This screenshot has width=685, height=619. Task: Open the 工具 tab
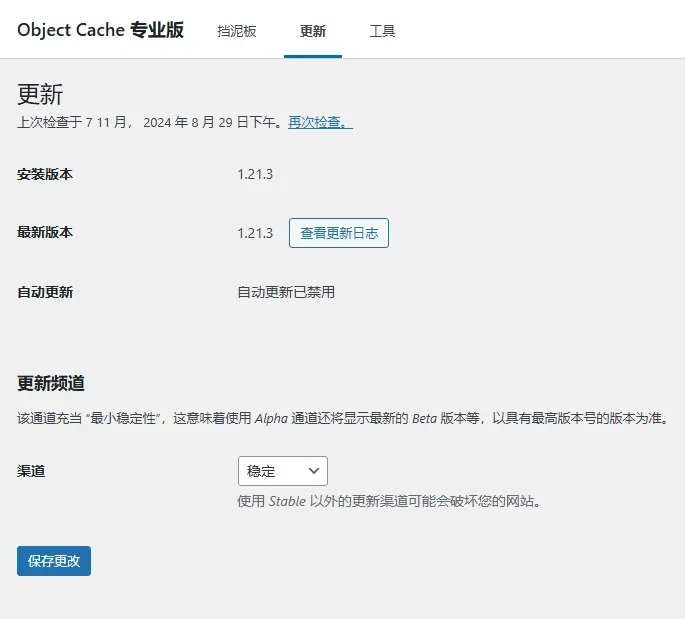point(382,31)
